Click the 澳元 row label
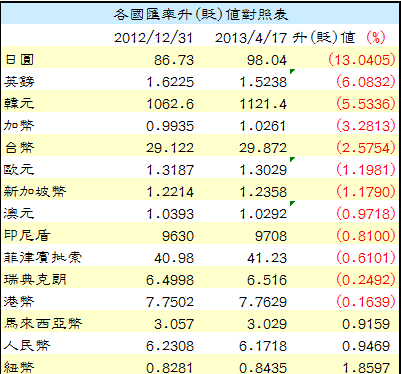This screenshot has width=401, height=374. (x=19, y=214)
